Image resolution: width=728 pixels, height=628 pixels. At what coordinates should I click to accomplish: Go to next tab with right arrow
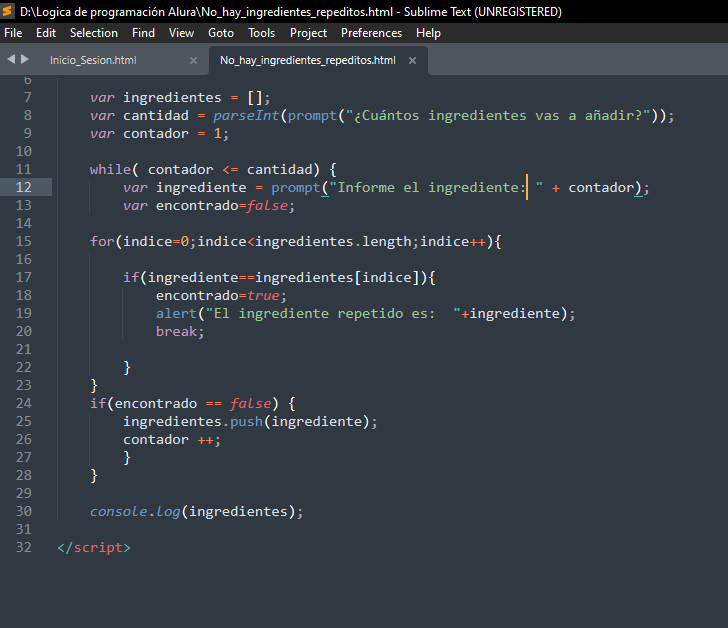pos(25,59)
